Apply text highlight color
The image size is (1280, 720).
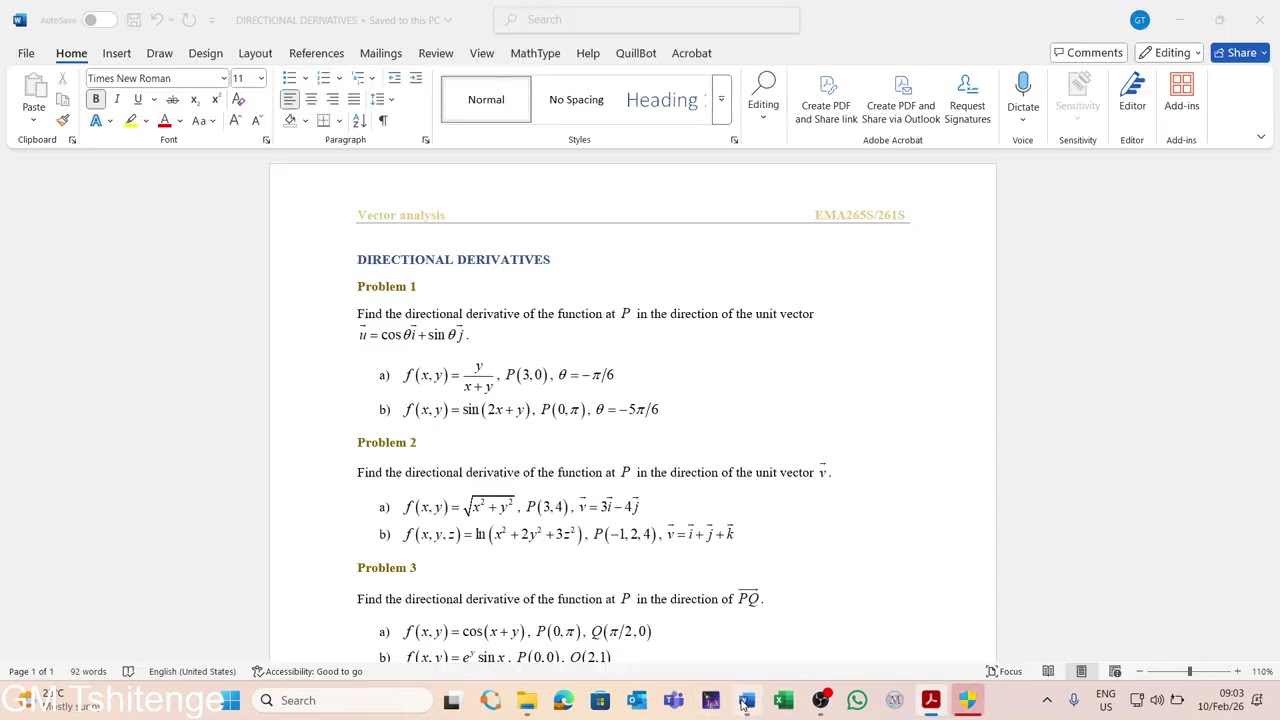click(130, 120)
